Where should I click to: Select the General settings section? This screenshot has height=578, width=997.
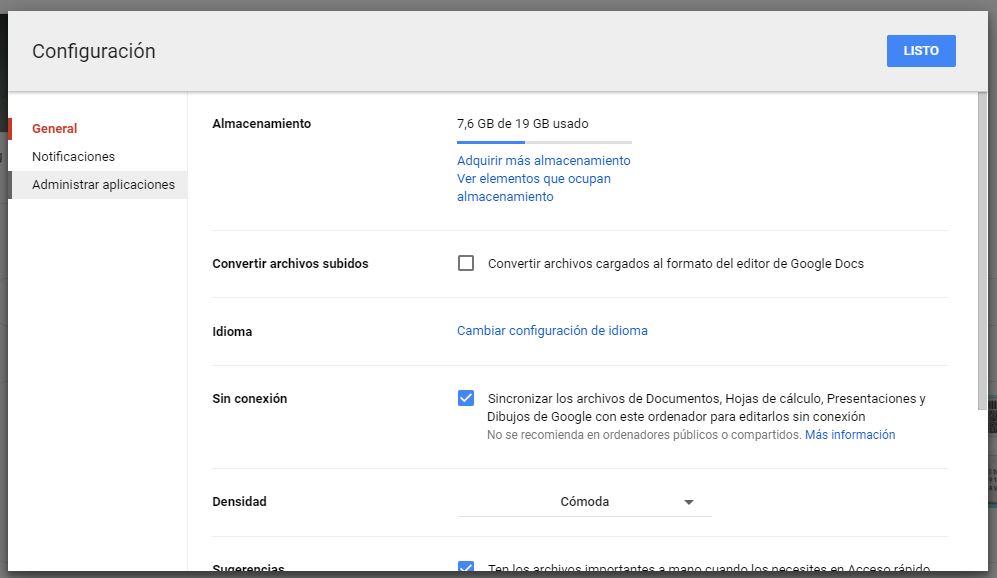point(53,128)
